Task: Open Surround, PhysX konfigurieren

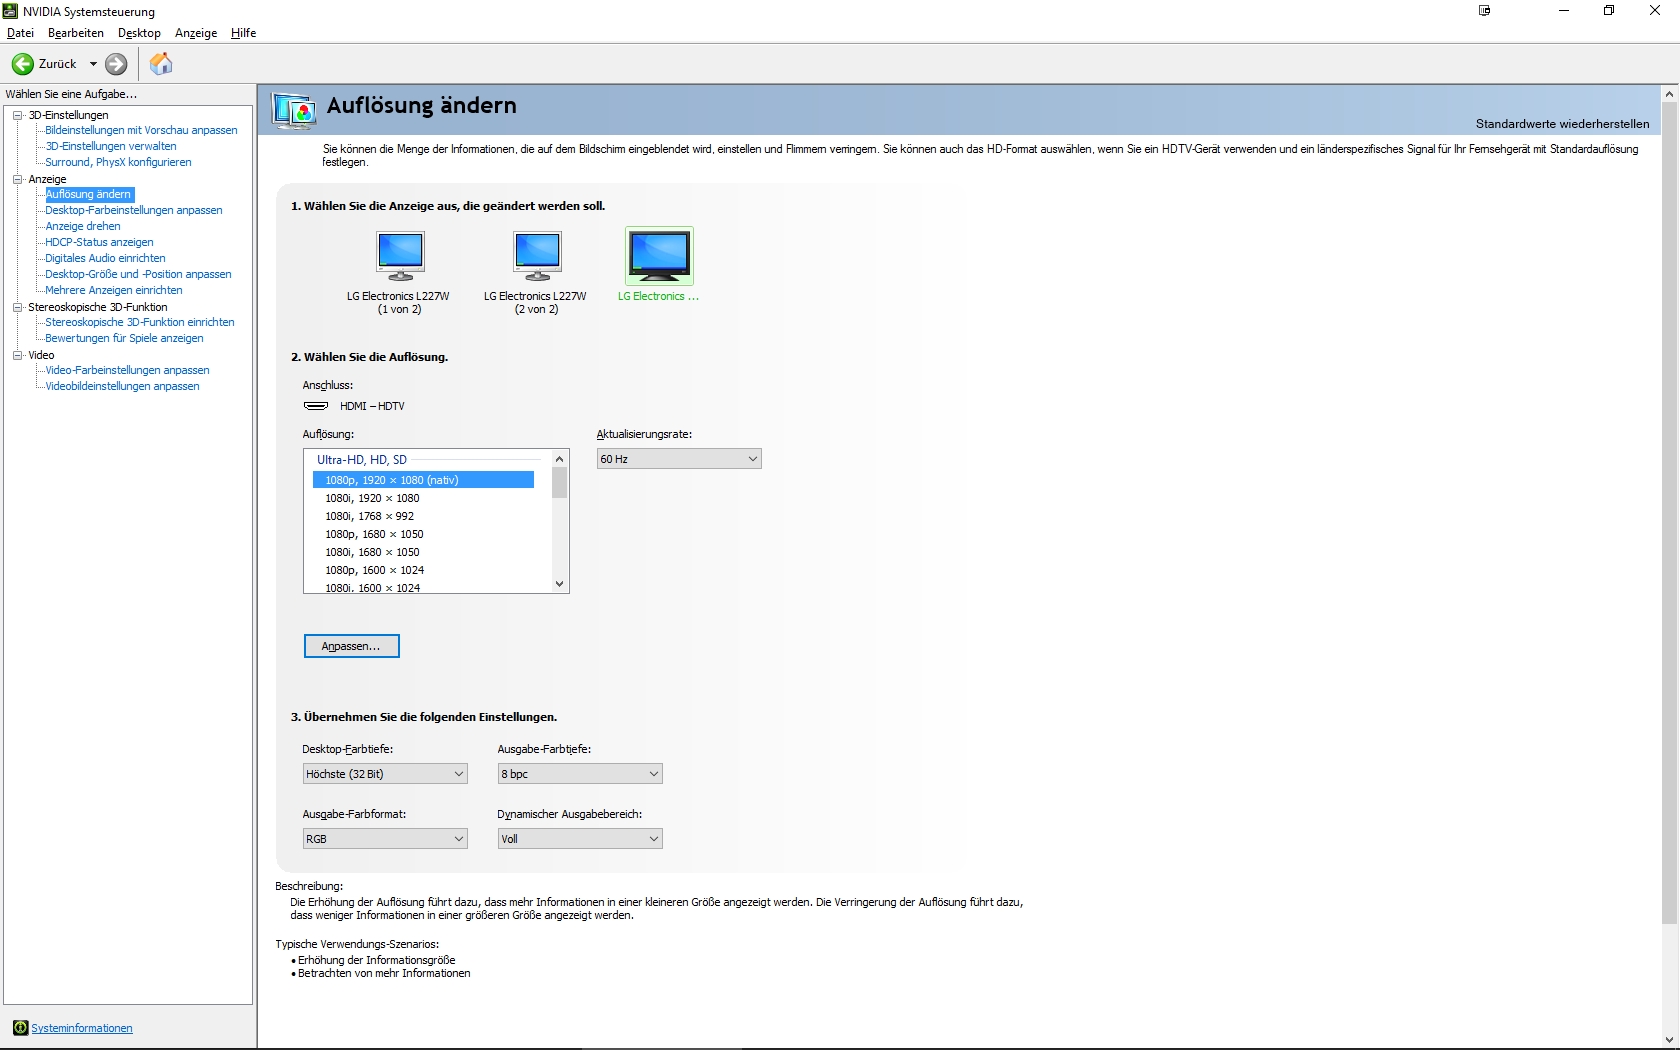Action: [118, 162]
